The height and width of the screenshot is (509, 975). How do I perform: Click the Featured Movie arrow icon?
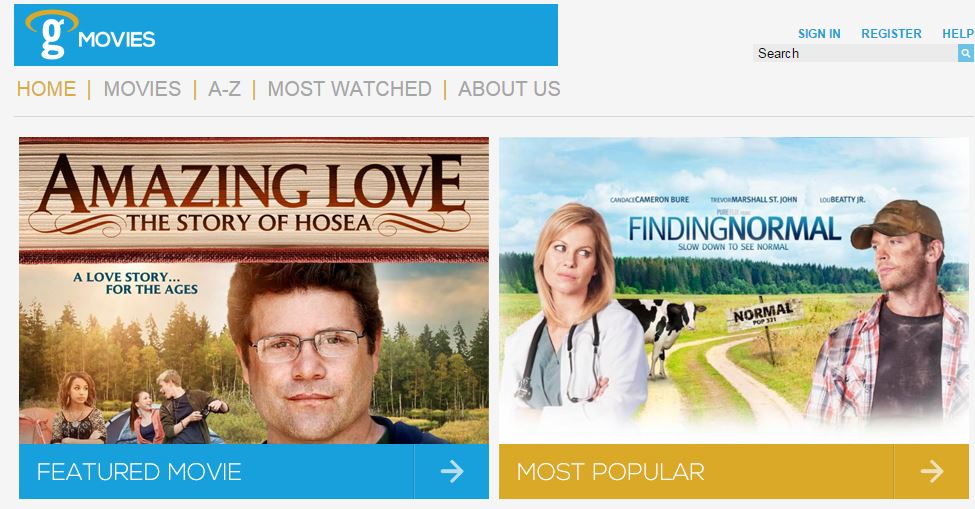coord(452,471)
